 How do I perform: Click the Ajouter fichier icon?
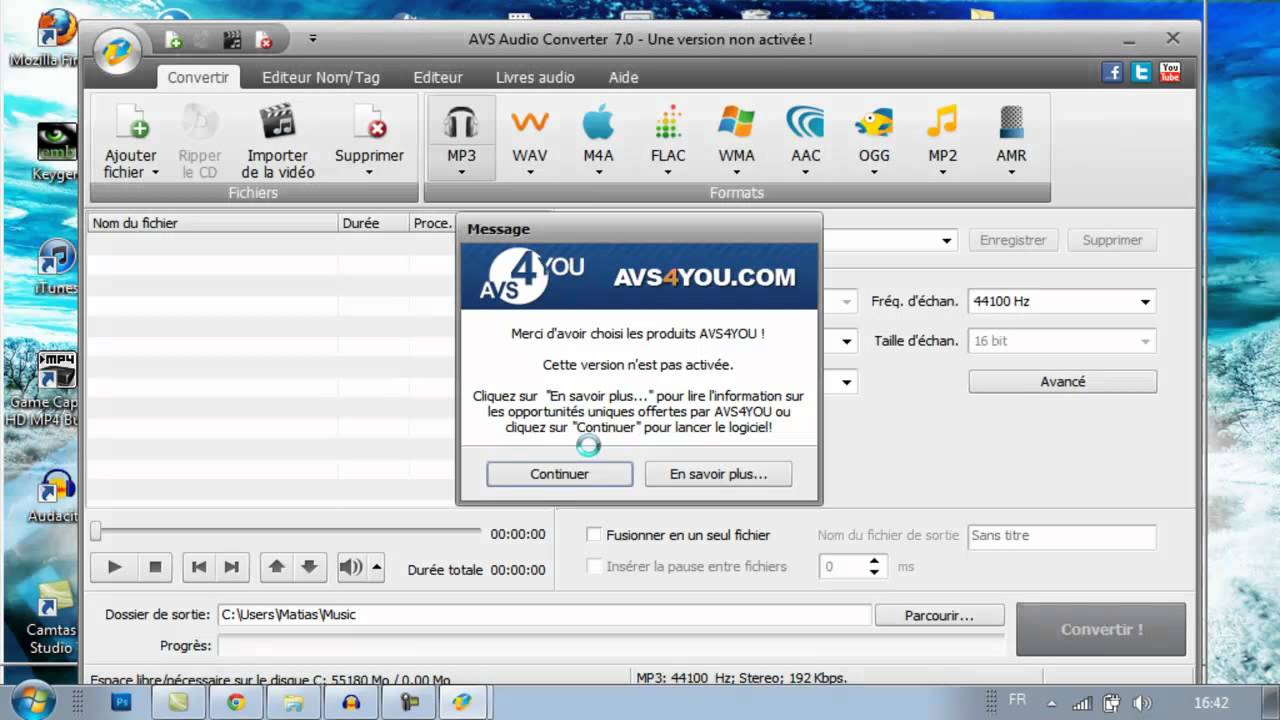pos(131,123)
